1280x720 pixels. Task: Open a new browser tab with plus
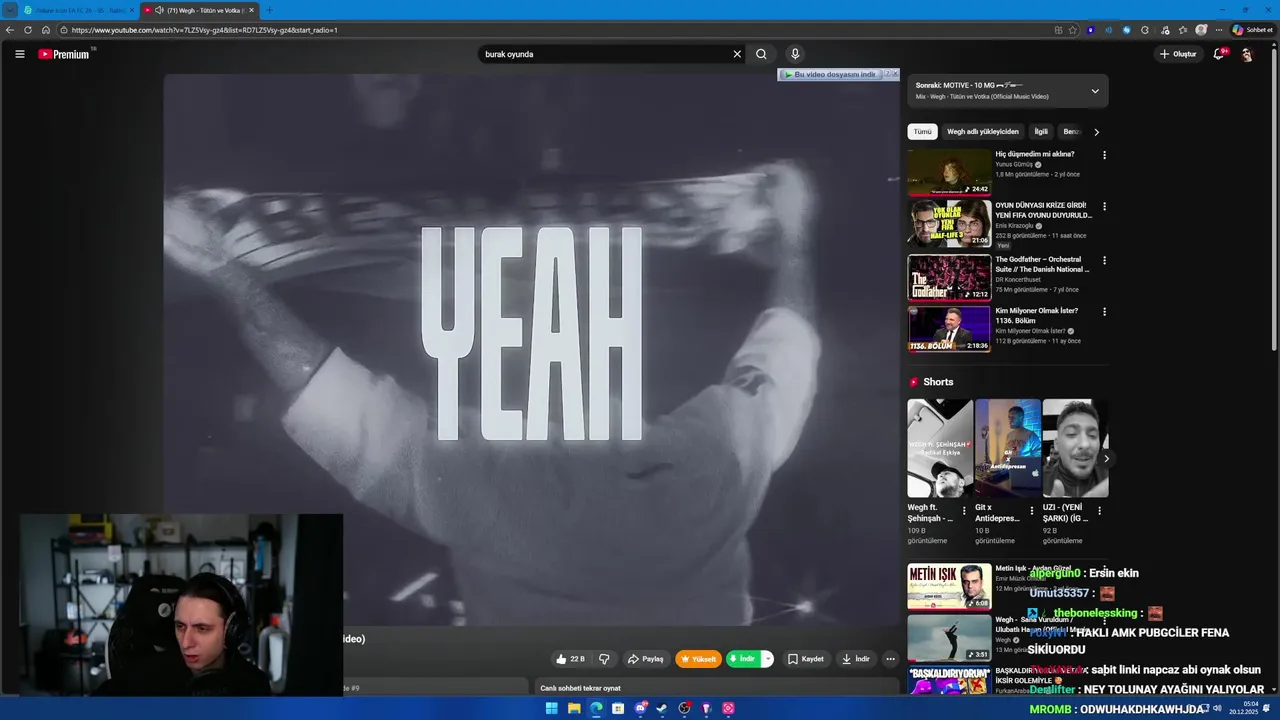269,10
